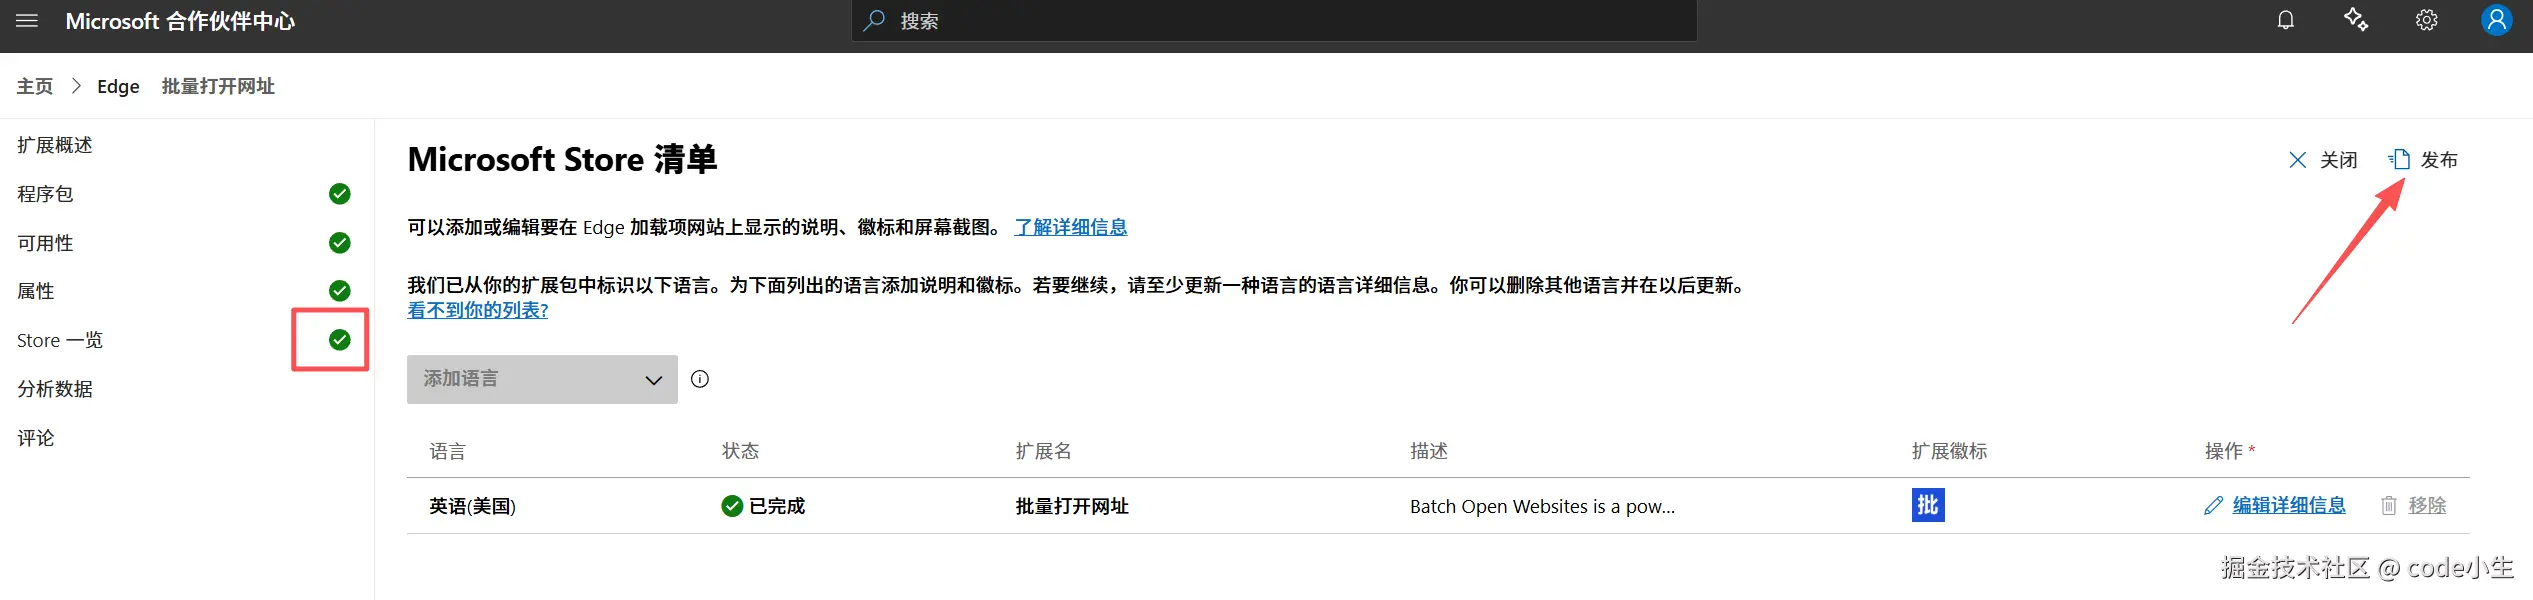This screenshot has width=2533, height=600.
Task: Click the 状态 column header
Action: click(740, 451)
